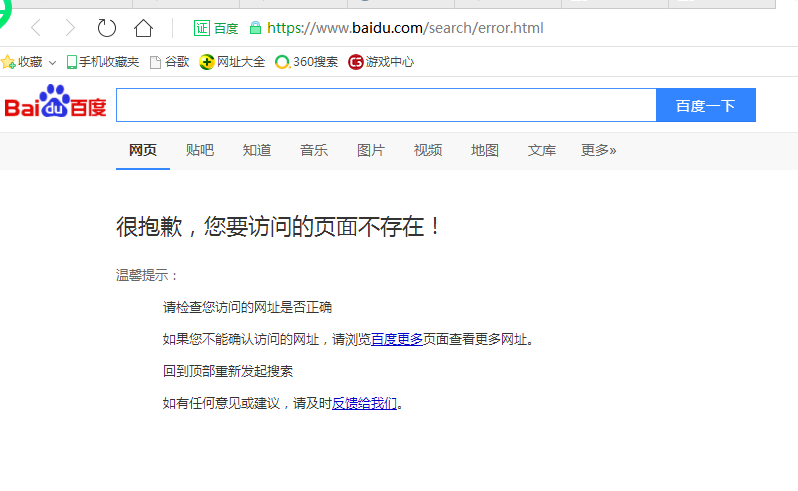Screen dimensions: 798x491
Task: Click the text 回到顶部重新发起搜索
Action: [228, 371]
